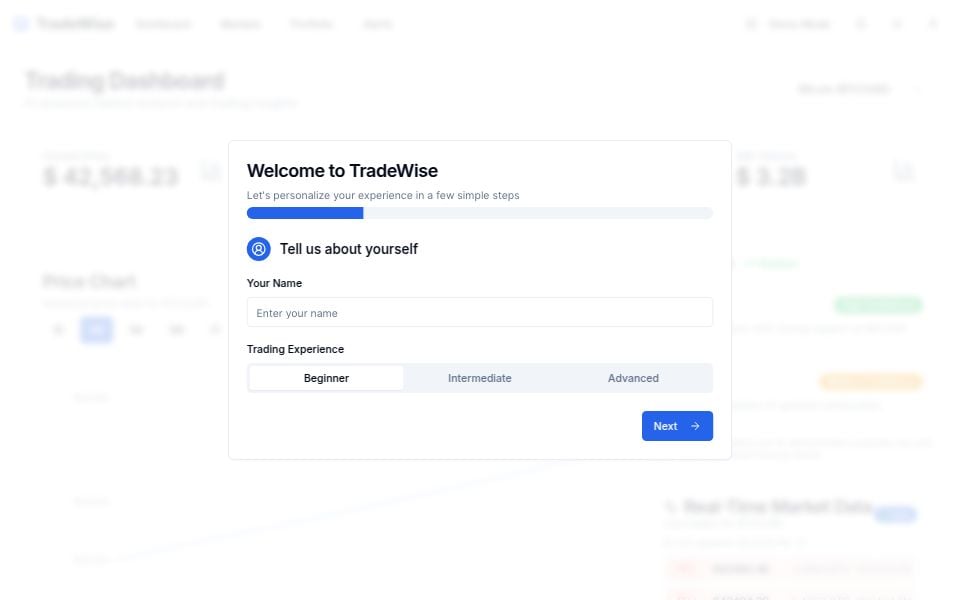
Task: Expand the chevron beside the dashboard selector
Action: 917,89
